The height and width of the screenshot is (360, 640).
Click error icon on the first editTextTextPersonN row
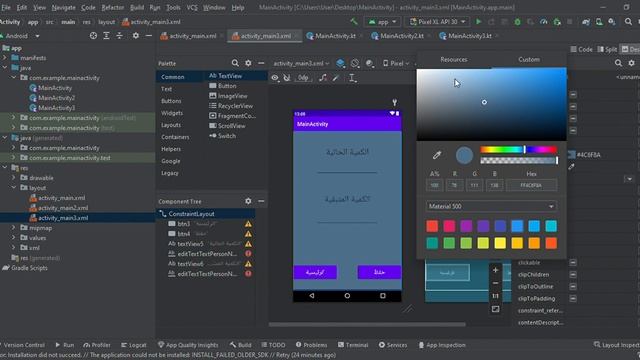pyautogui.click(x=248, y=253)
